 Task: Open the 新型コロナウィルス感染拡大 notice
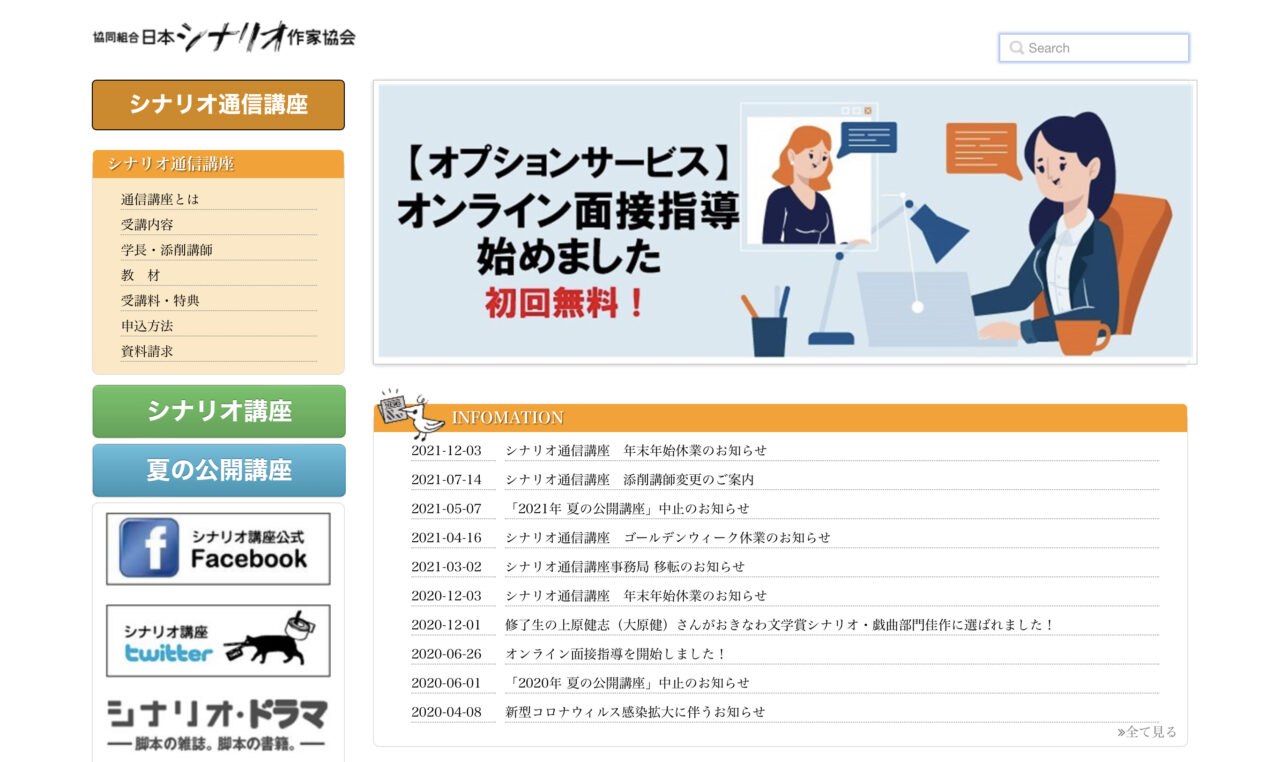[x=635, y=711]
